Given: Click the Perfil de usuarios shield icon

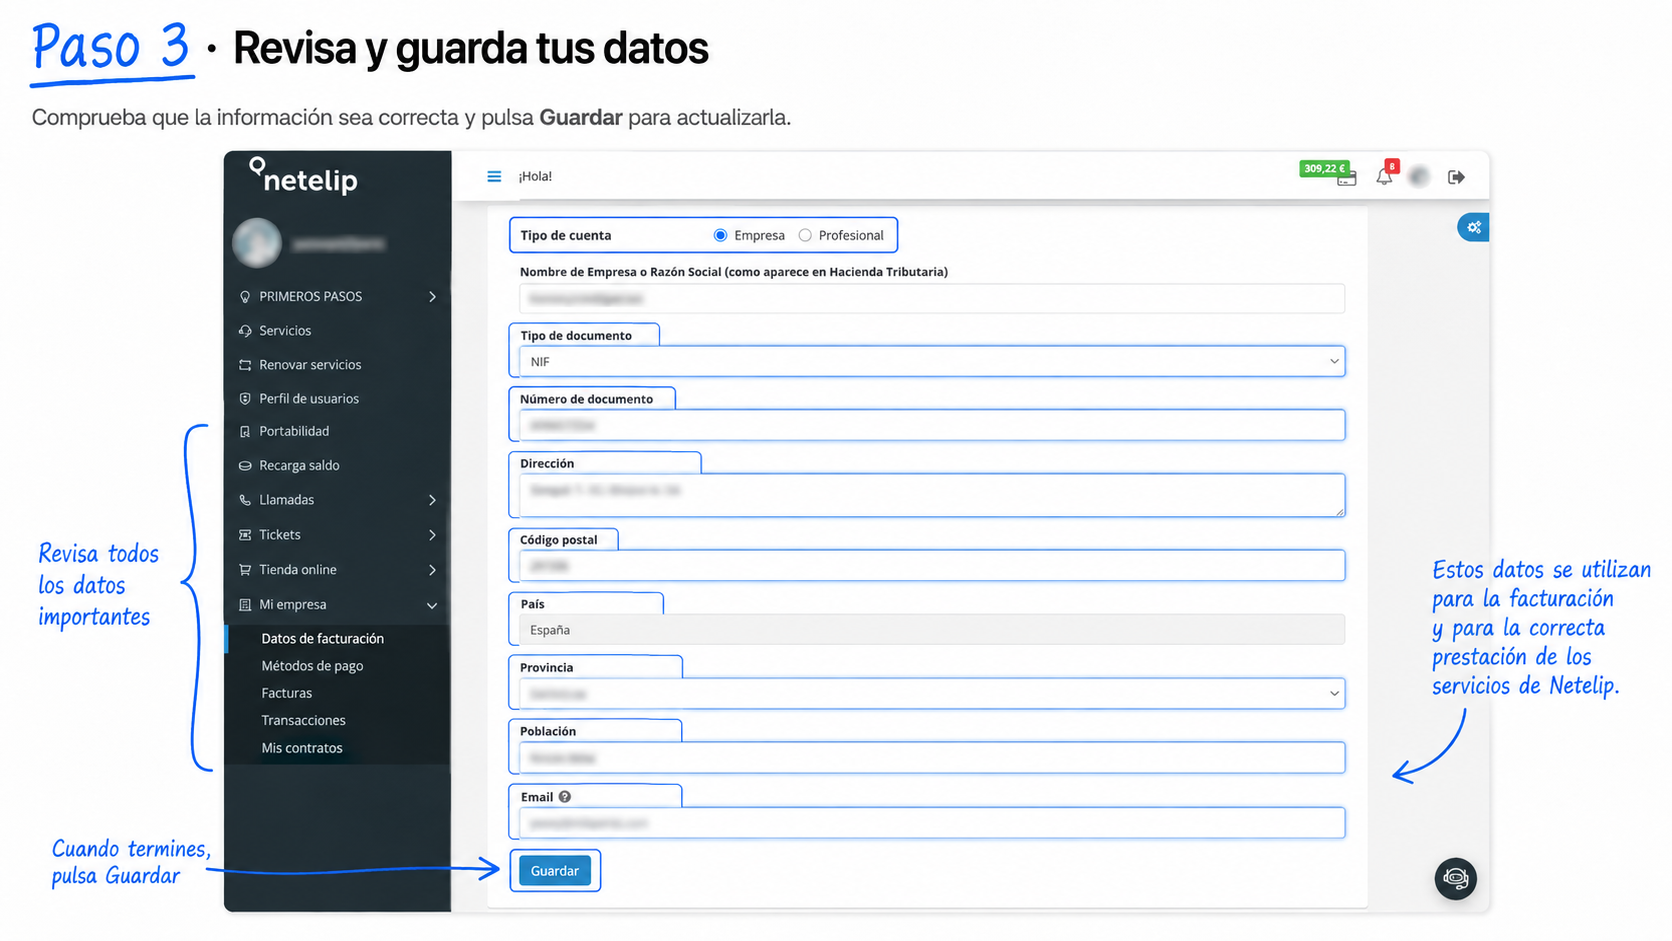Looking at the screenshot, I should [245, 399].
